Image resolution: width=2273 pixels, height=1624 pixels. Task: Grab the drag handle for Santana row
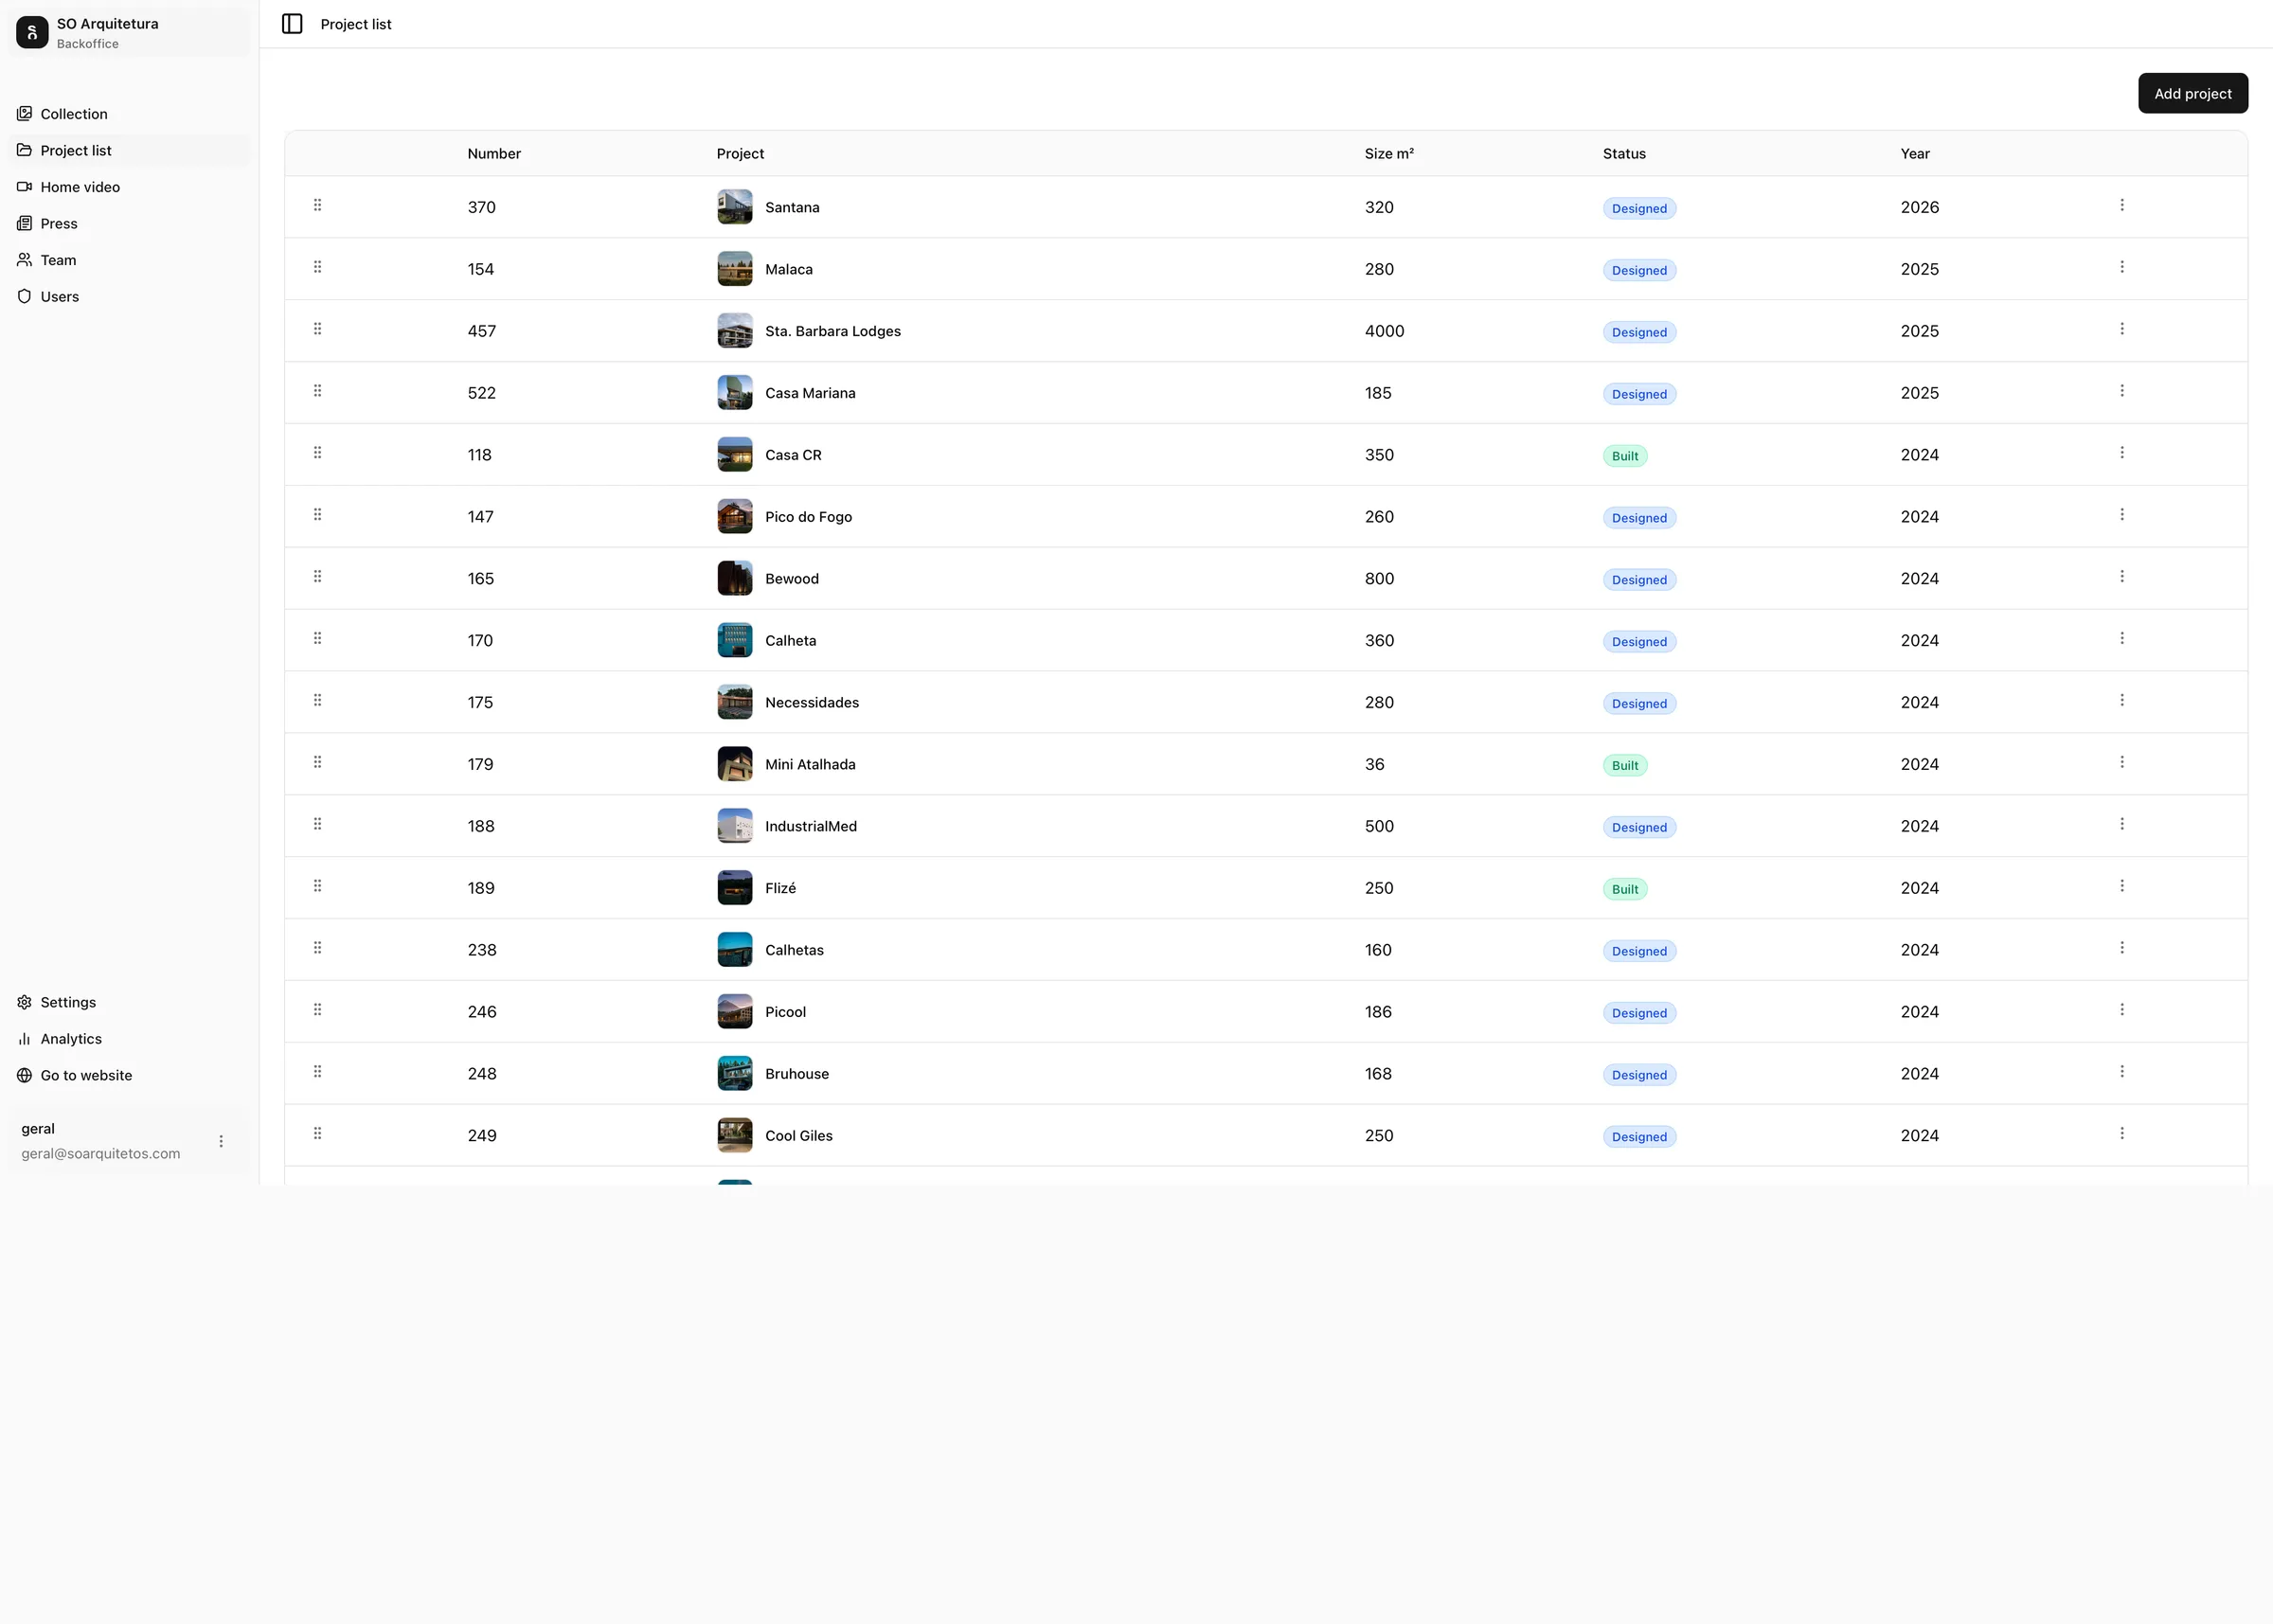pos(317,205)
